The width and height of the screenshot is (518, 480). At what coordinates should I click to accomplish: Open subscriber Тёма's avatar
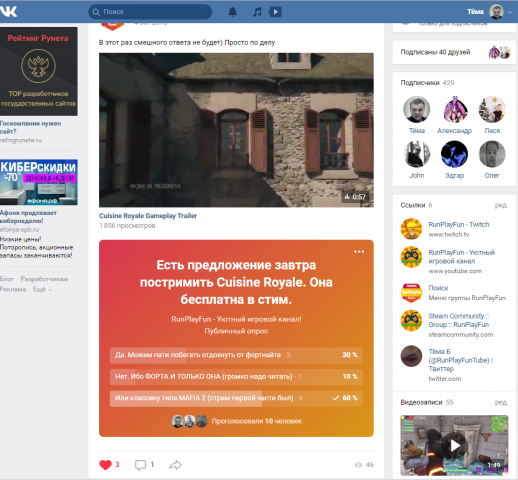click(417, 109)
